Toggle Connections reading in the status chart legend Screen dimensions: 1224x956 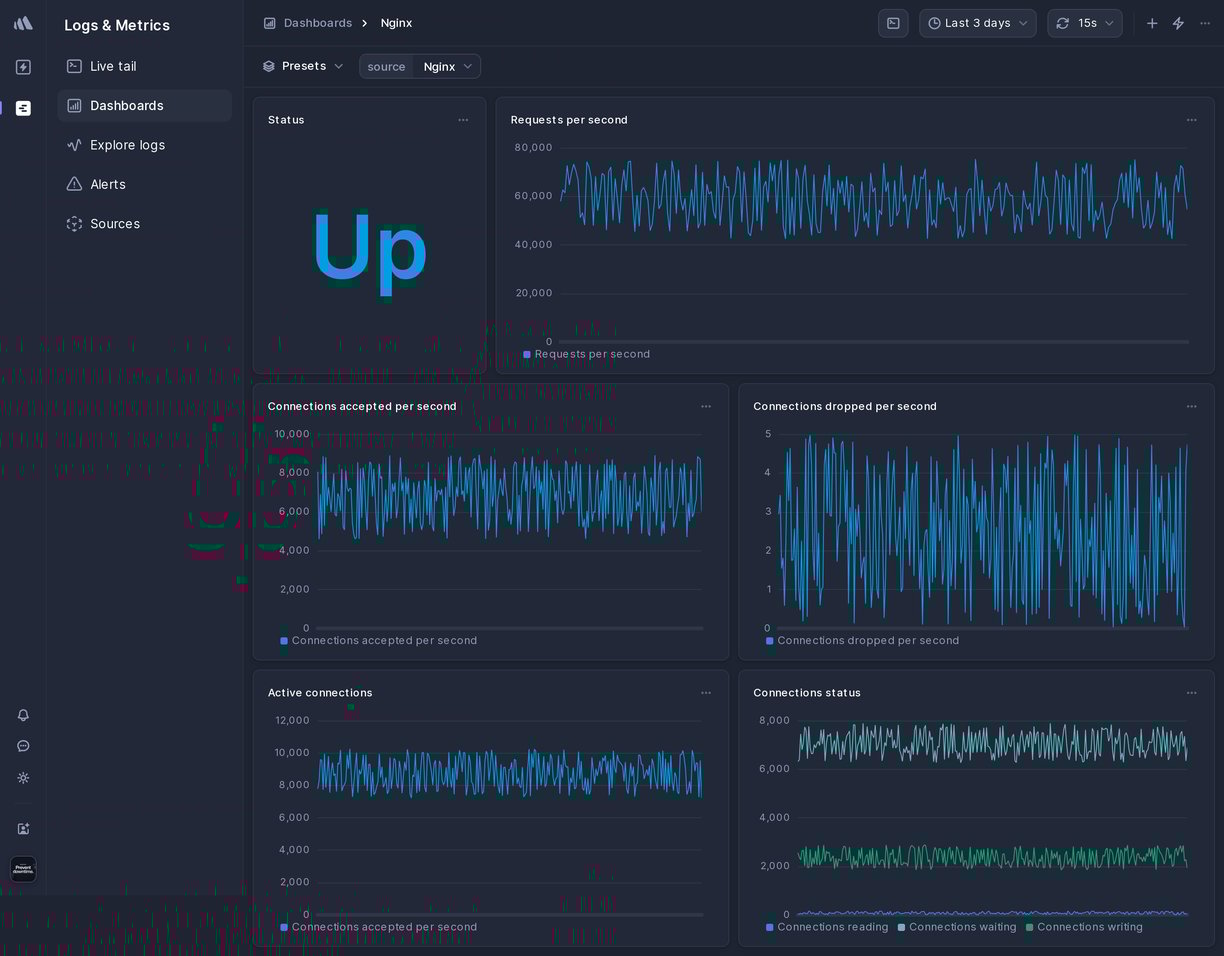[x=827, y=927]
